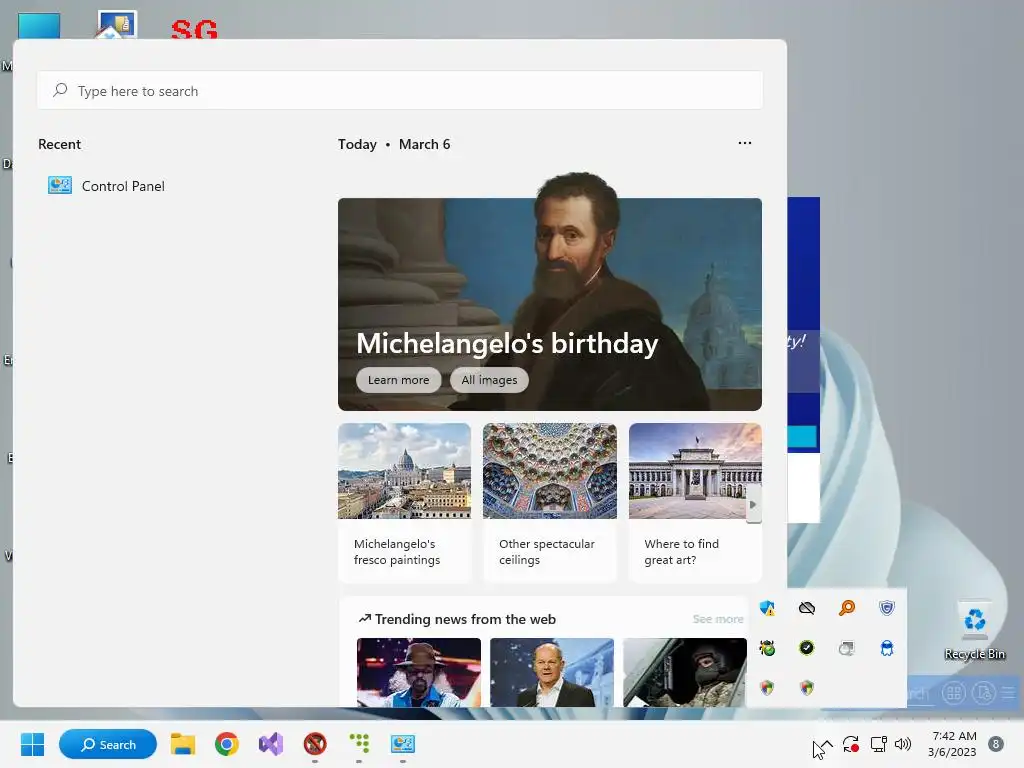
Task: Click the OneDrive offline cloud tray icon
Action: [x=807, y=608]
